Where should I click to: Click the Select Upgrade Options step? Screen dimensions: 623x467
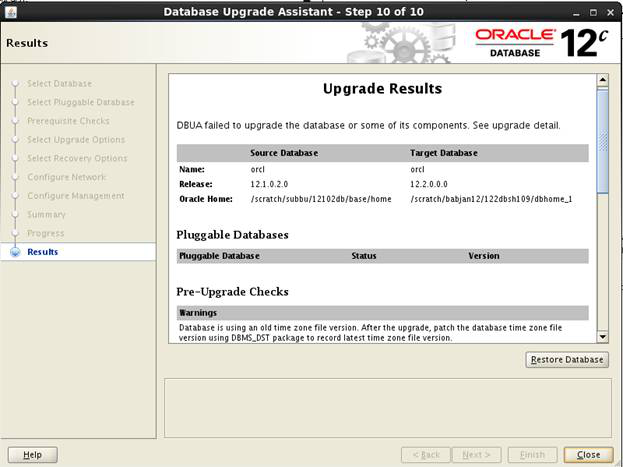(76, 140)
